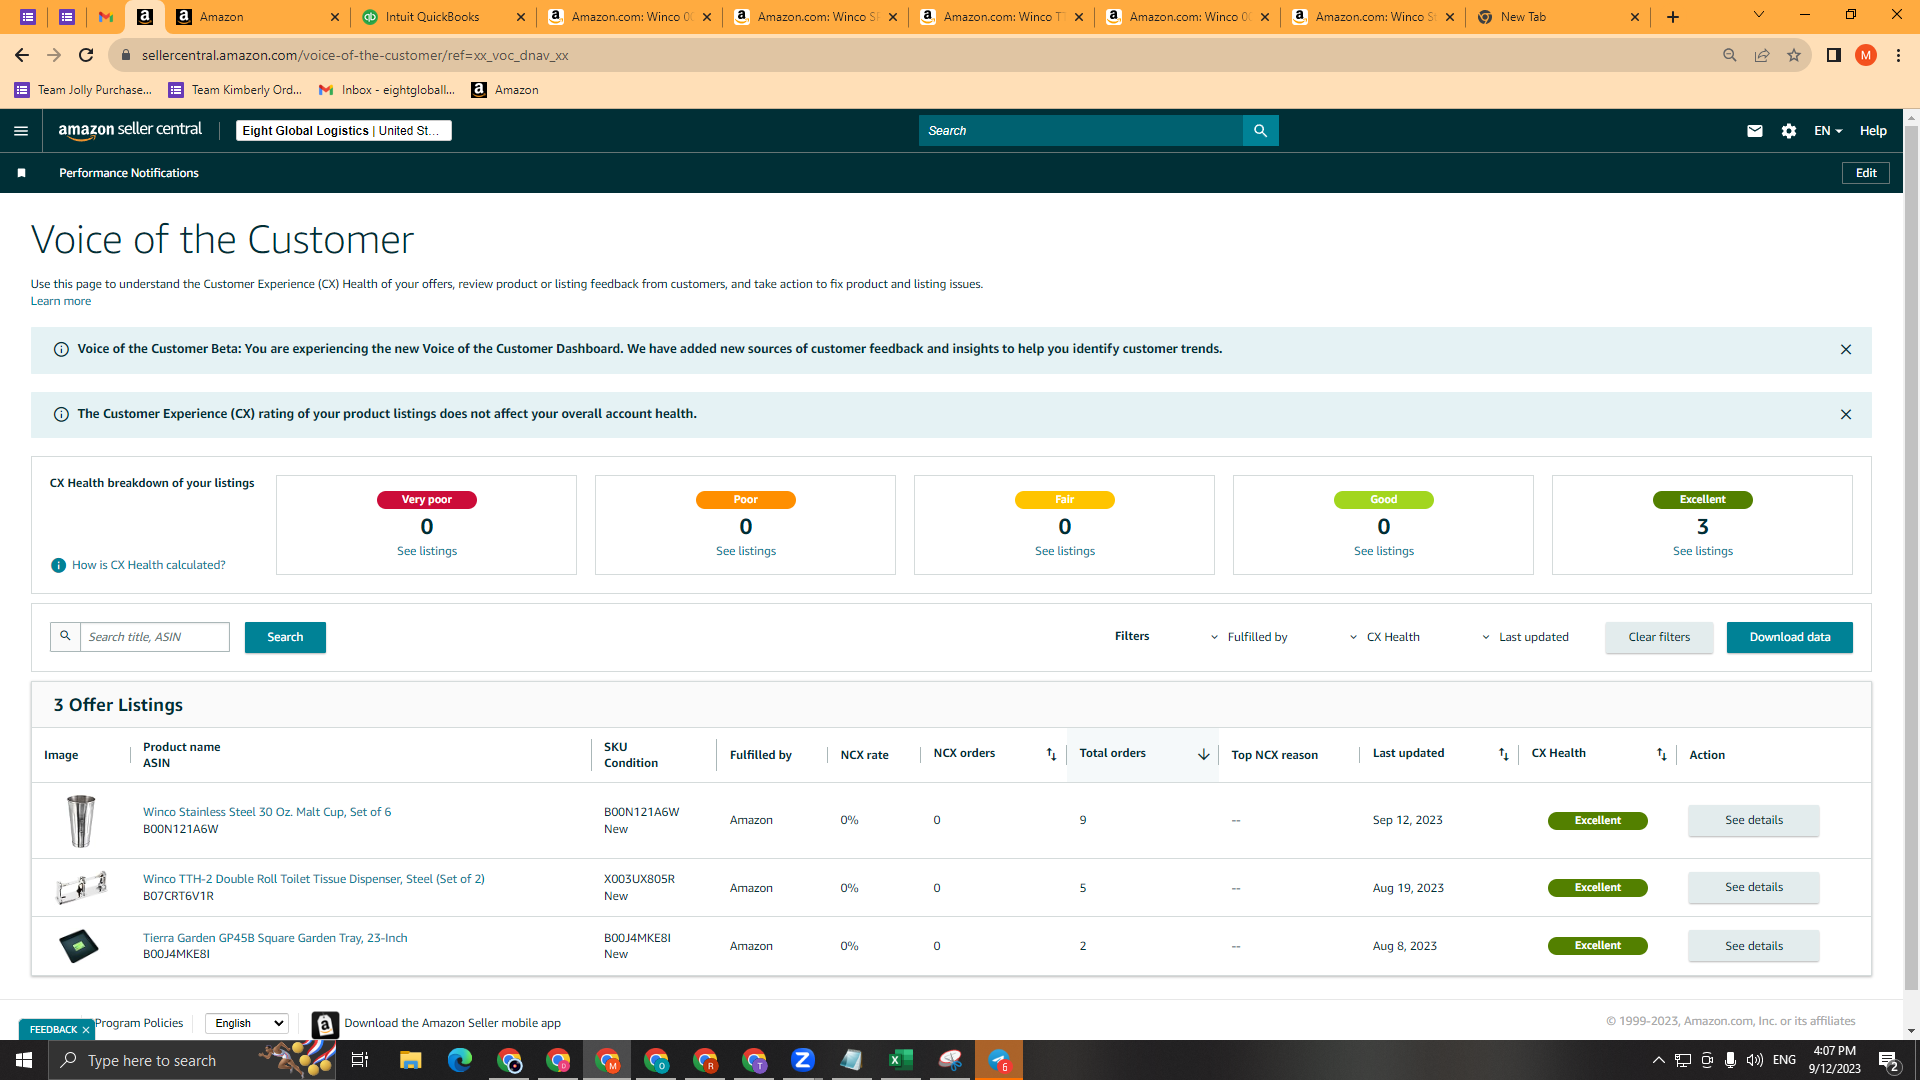
Task: Click the Download data button
Action: click(1790, 638)
